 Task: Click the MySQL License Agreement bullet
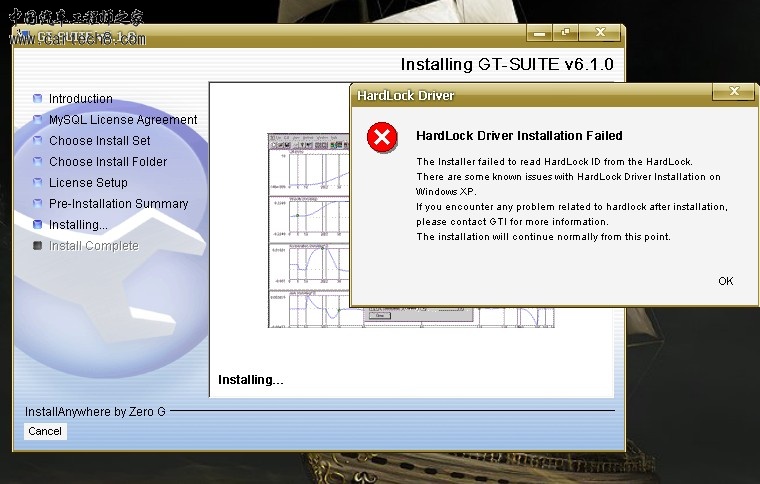38,120
